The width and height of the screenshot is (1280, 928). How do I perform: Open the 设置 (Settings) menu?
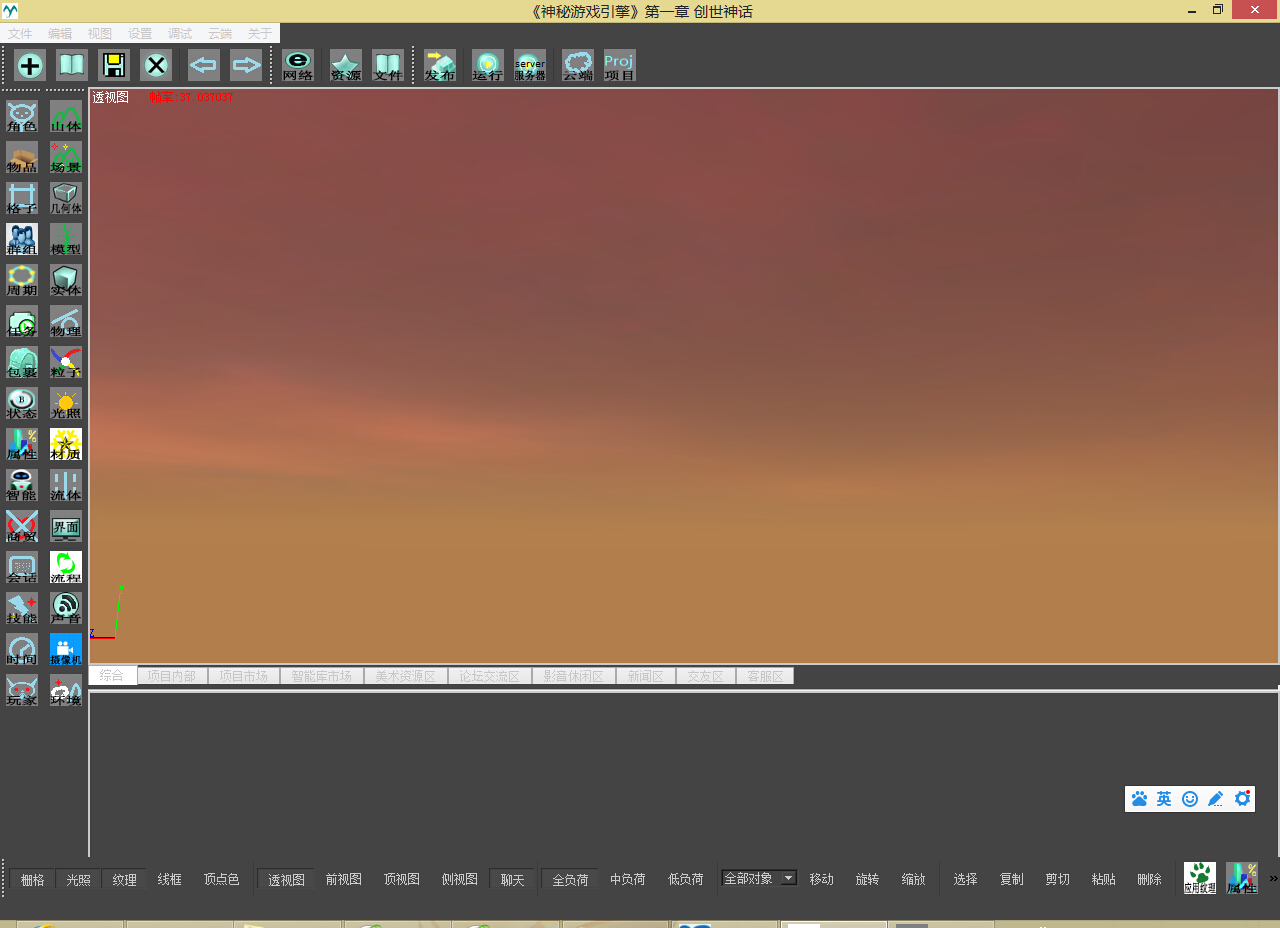point(140,33)
